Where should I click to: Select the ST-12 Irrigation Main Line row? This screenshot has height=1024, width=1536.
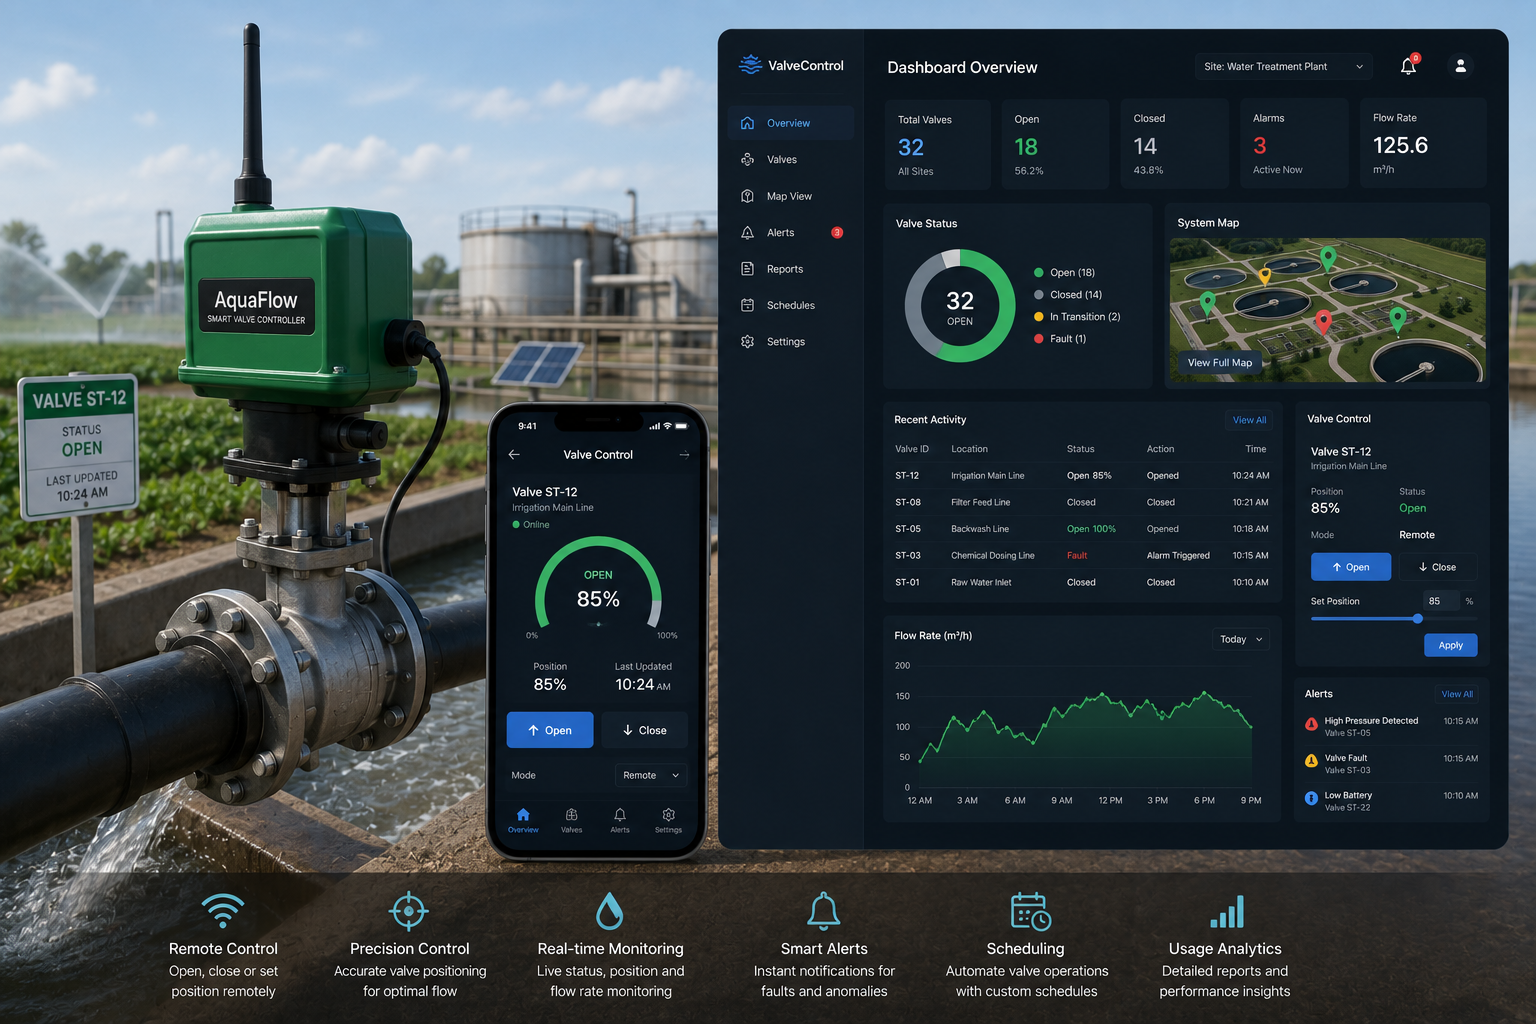click(x=1082, y=476)
